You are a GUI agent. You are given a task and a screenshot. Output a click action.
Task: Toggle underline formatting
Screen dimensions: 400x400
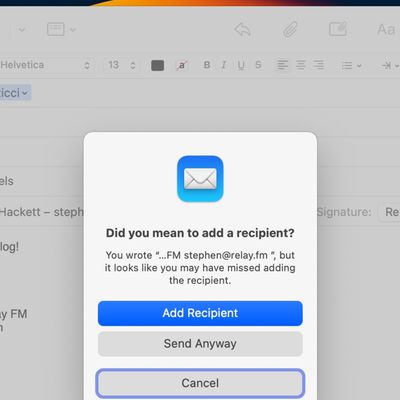(x=241, y=65)
